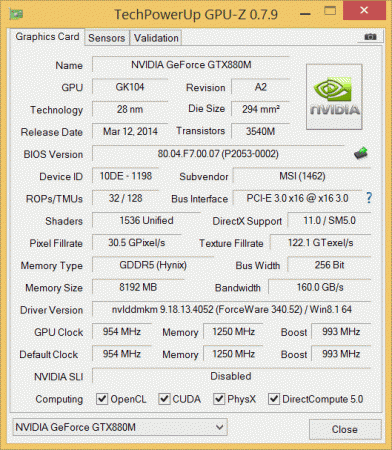Click the GPU-Z app icon in title bar
This screenshot has width=392, height=450.
[x=16, y=14]
